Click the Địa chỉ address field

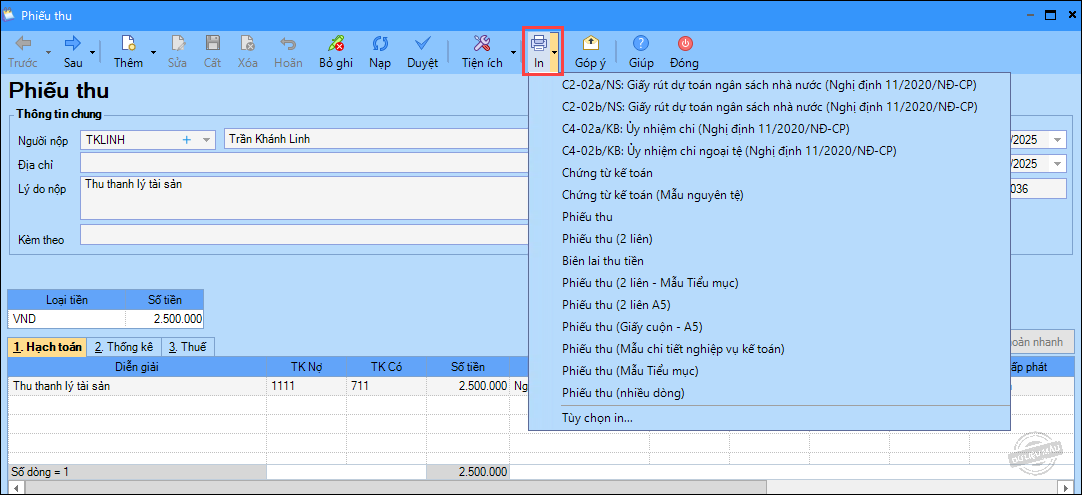coord(304,164)
